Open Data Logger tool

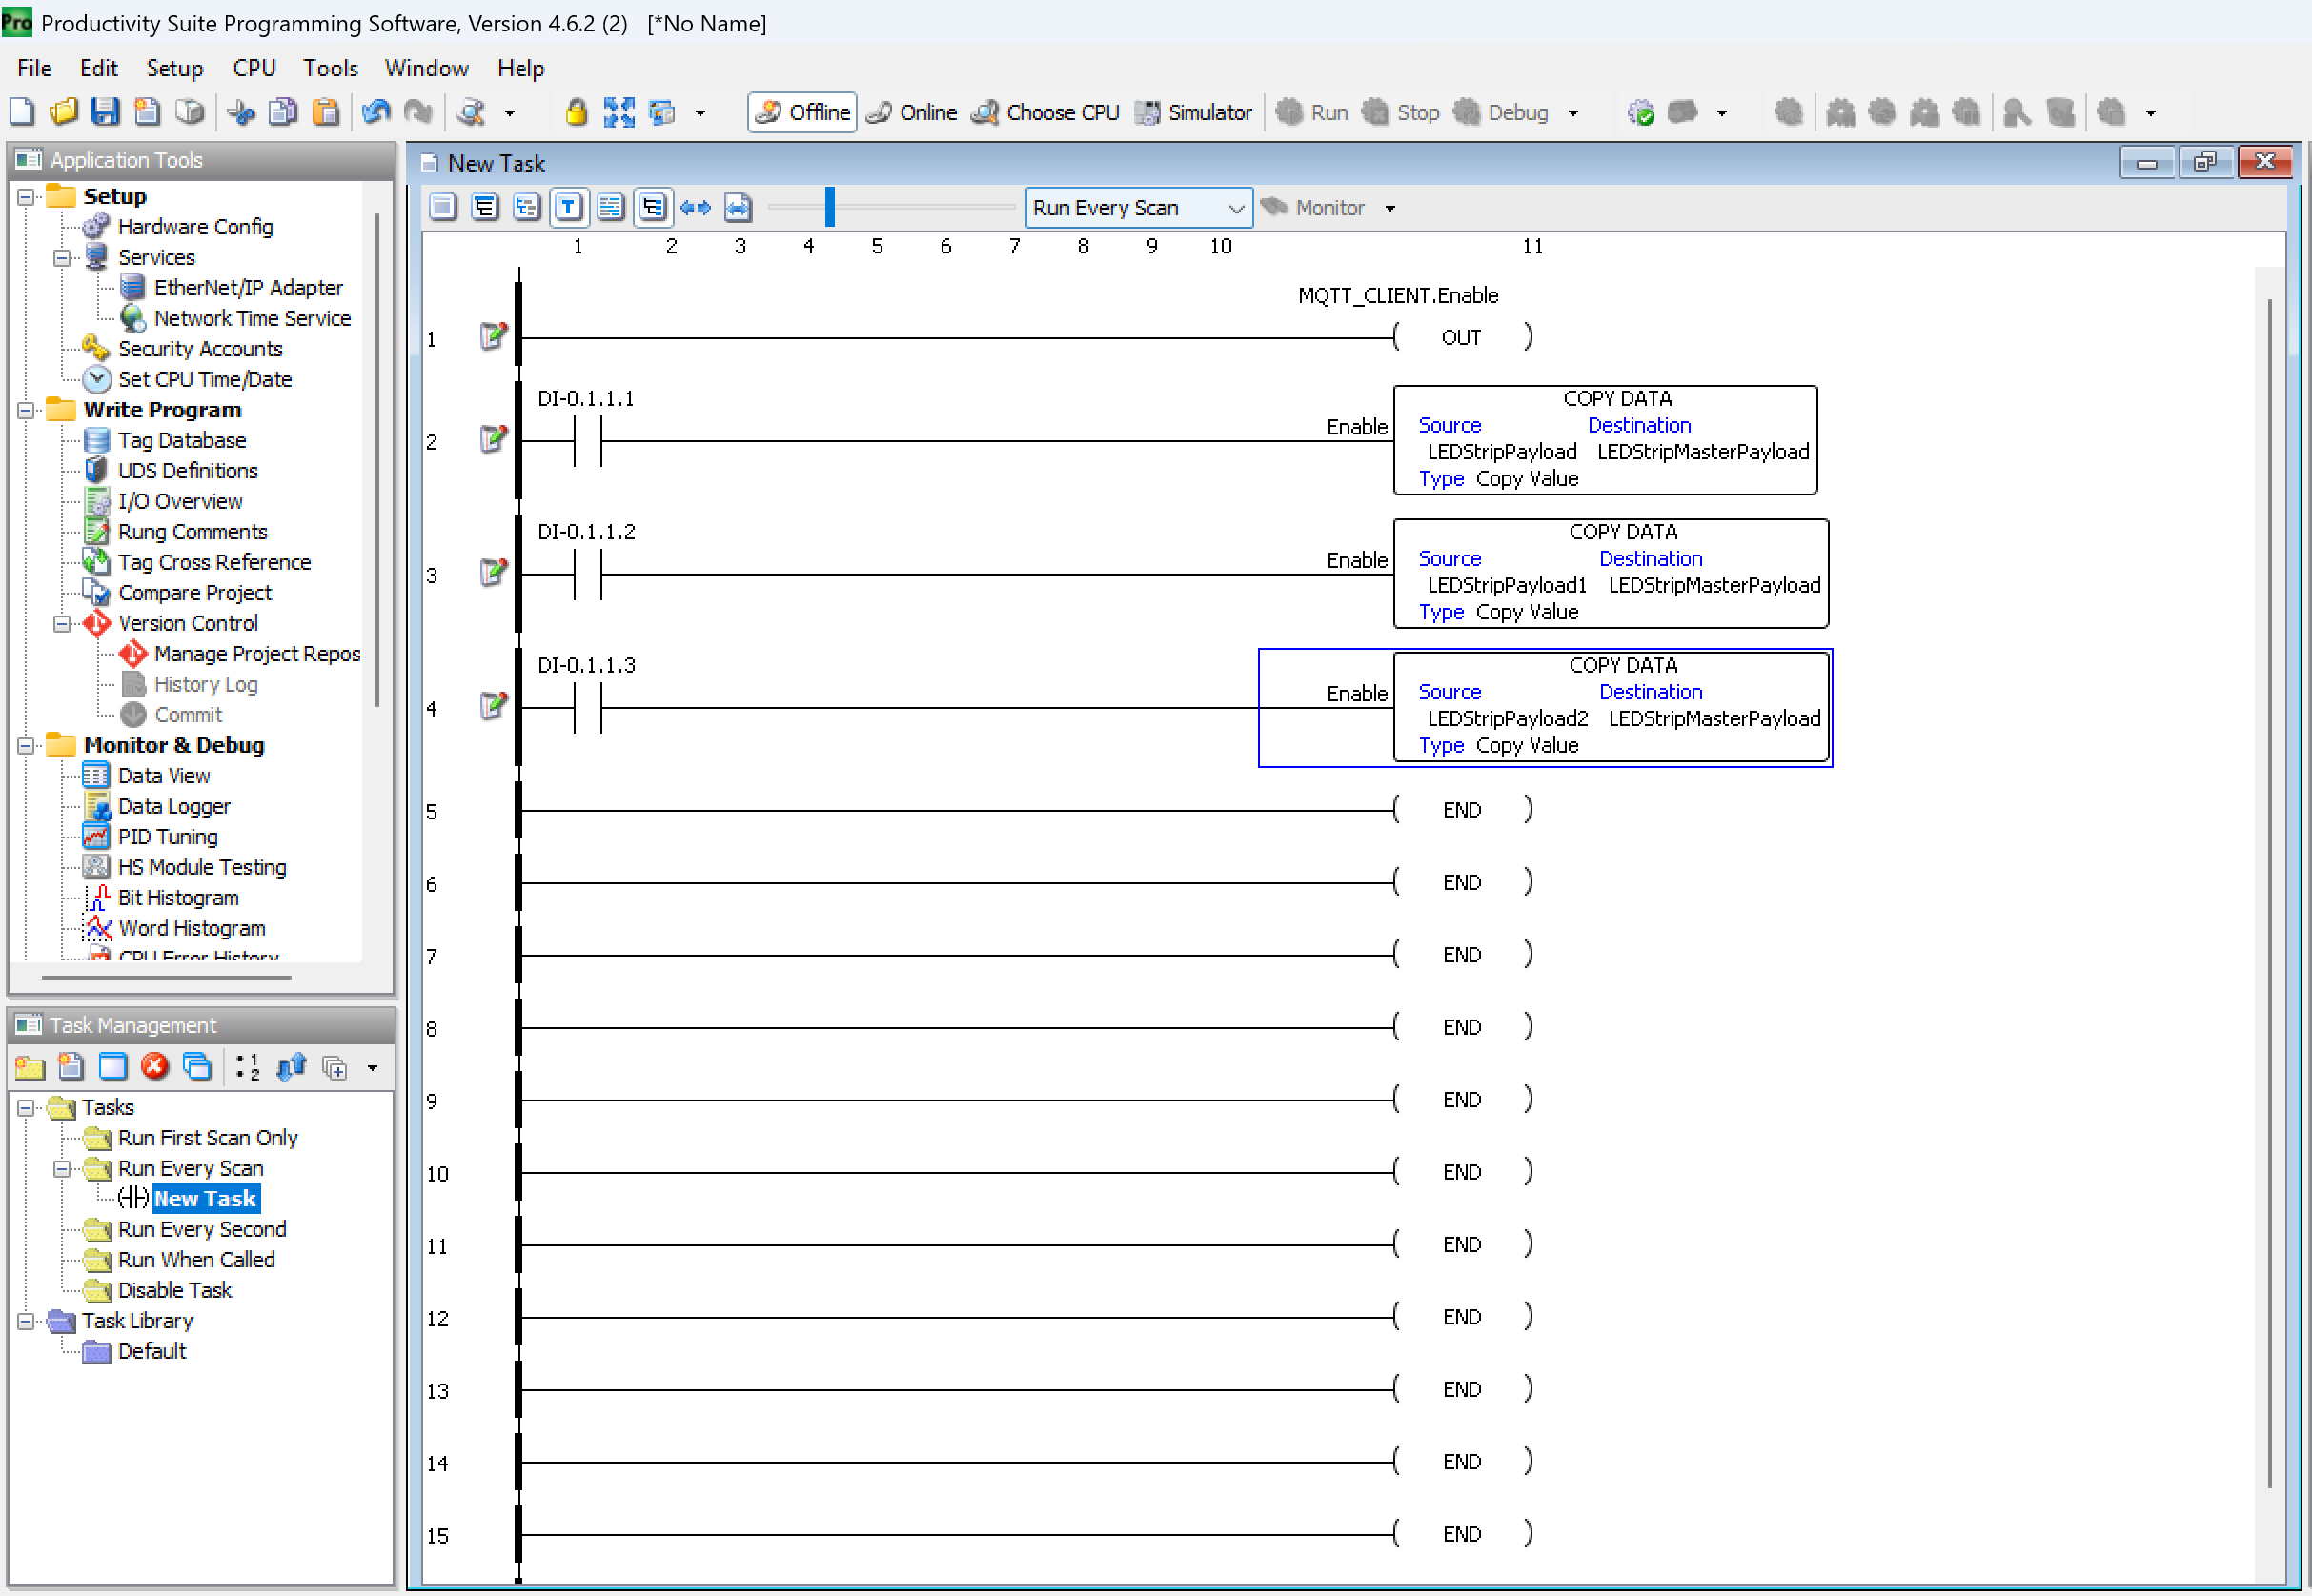[174, 807]
